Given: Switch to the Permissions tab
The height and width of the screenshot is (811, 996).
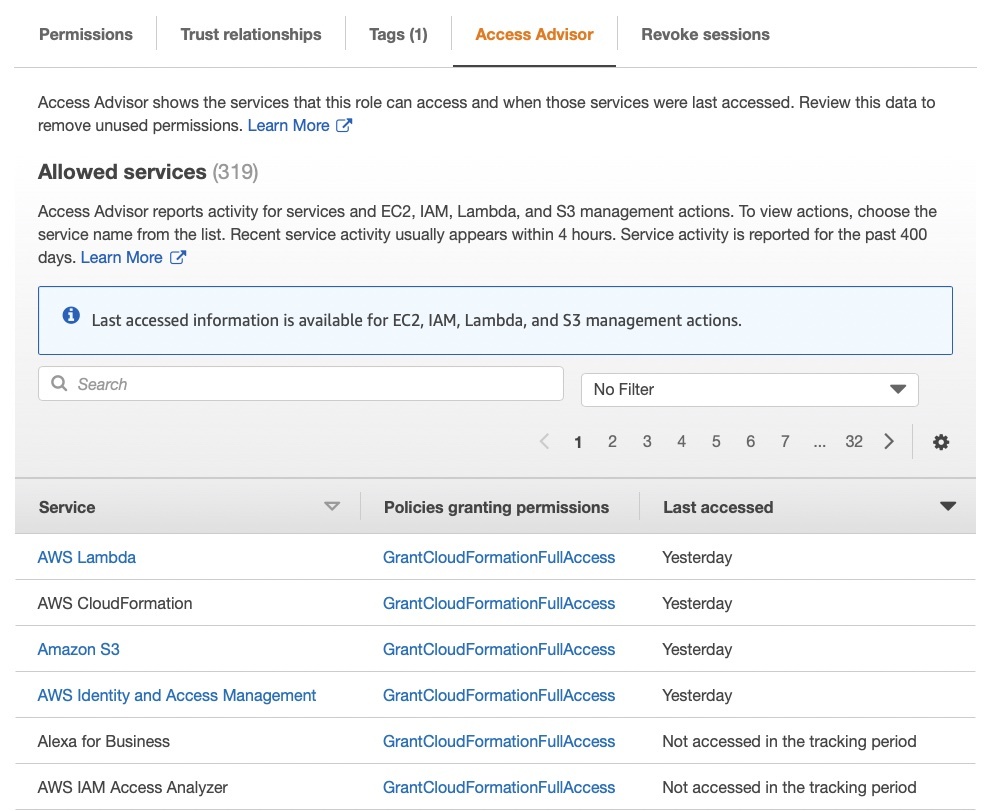Looking at the screenshot, I should [x=85, y=34].
